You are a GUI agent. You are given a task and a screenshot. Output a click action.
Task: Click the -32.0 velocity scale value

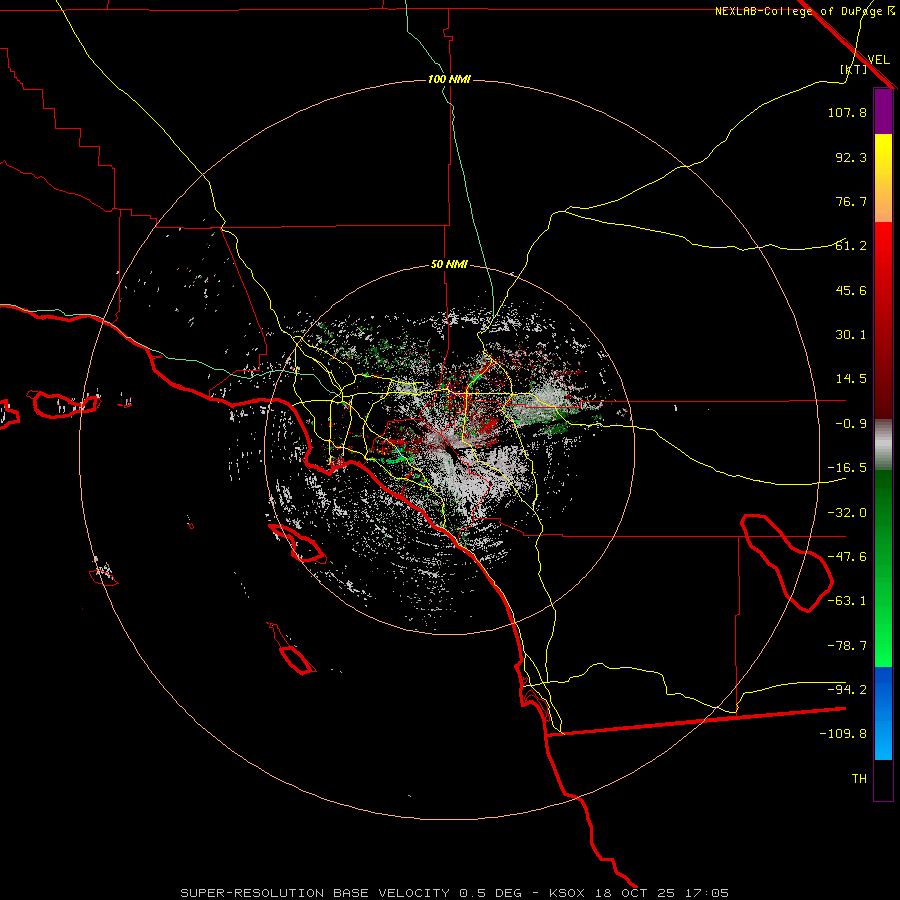click(847, 513)
